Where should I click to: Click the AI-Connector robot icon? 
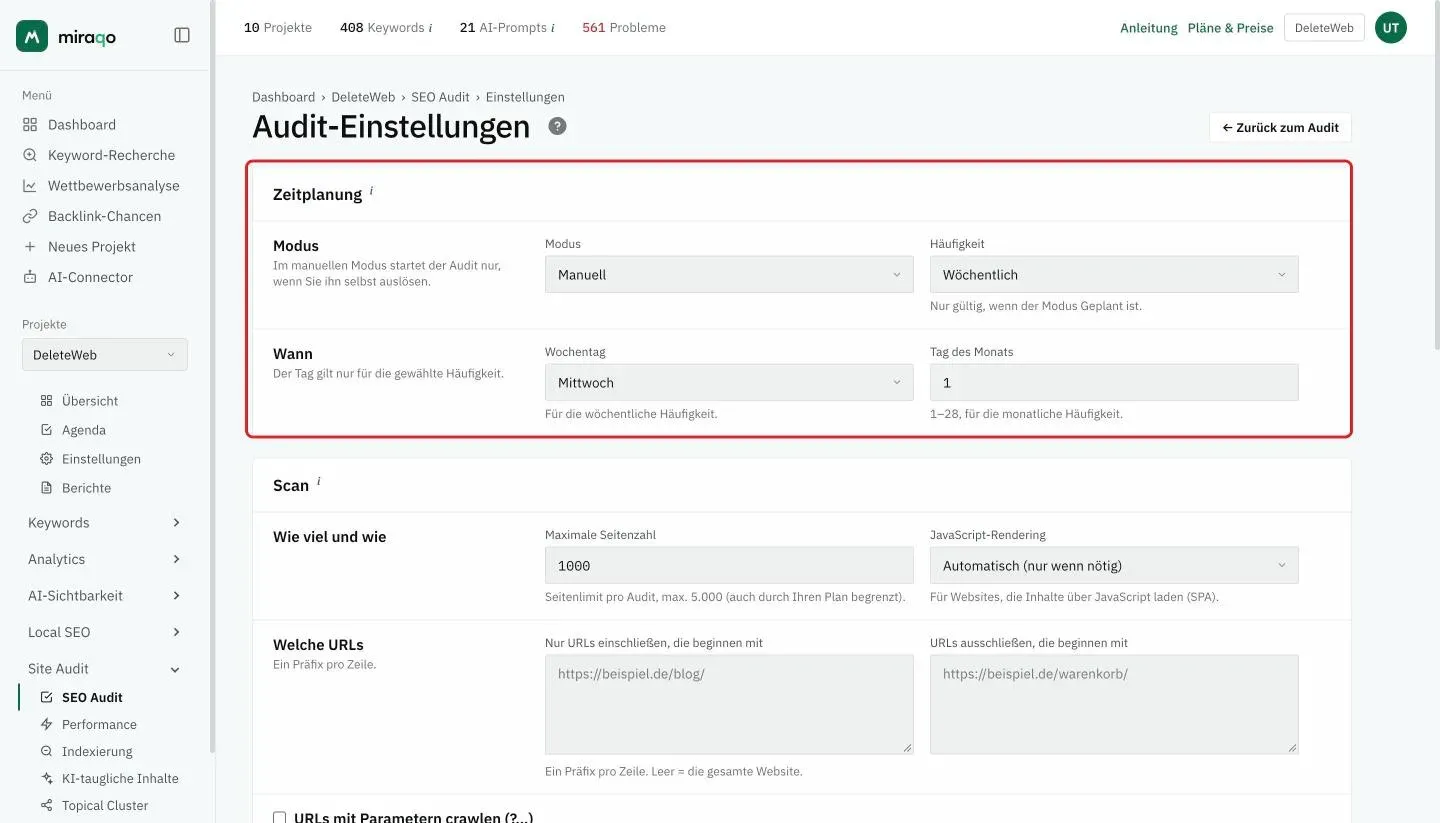pyautogui.click(x=30, y=277)
